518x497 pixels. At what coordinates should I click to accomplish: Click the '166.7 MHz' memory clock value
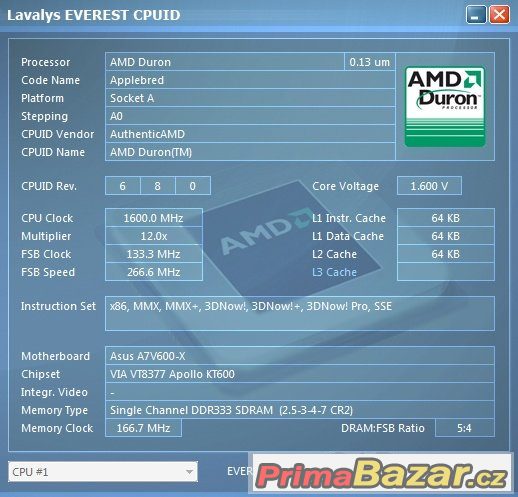(x=143, y=428)
